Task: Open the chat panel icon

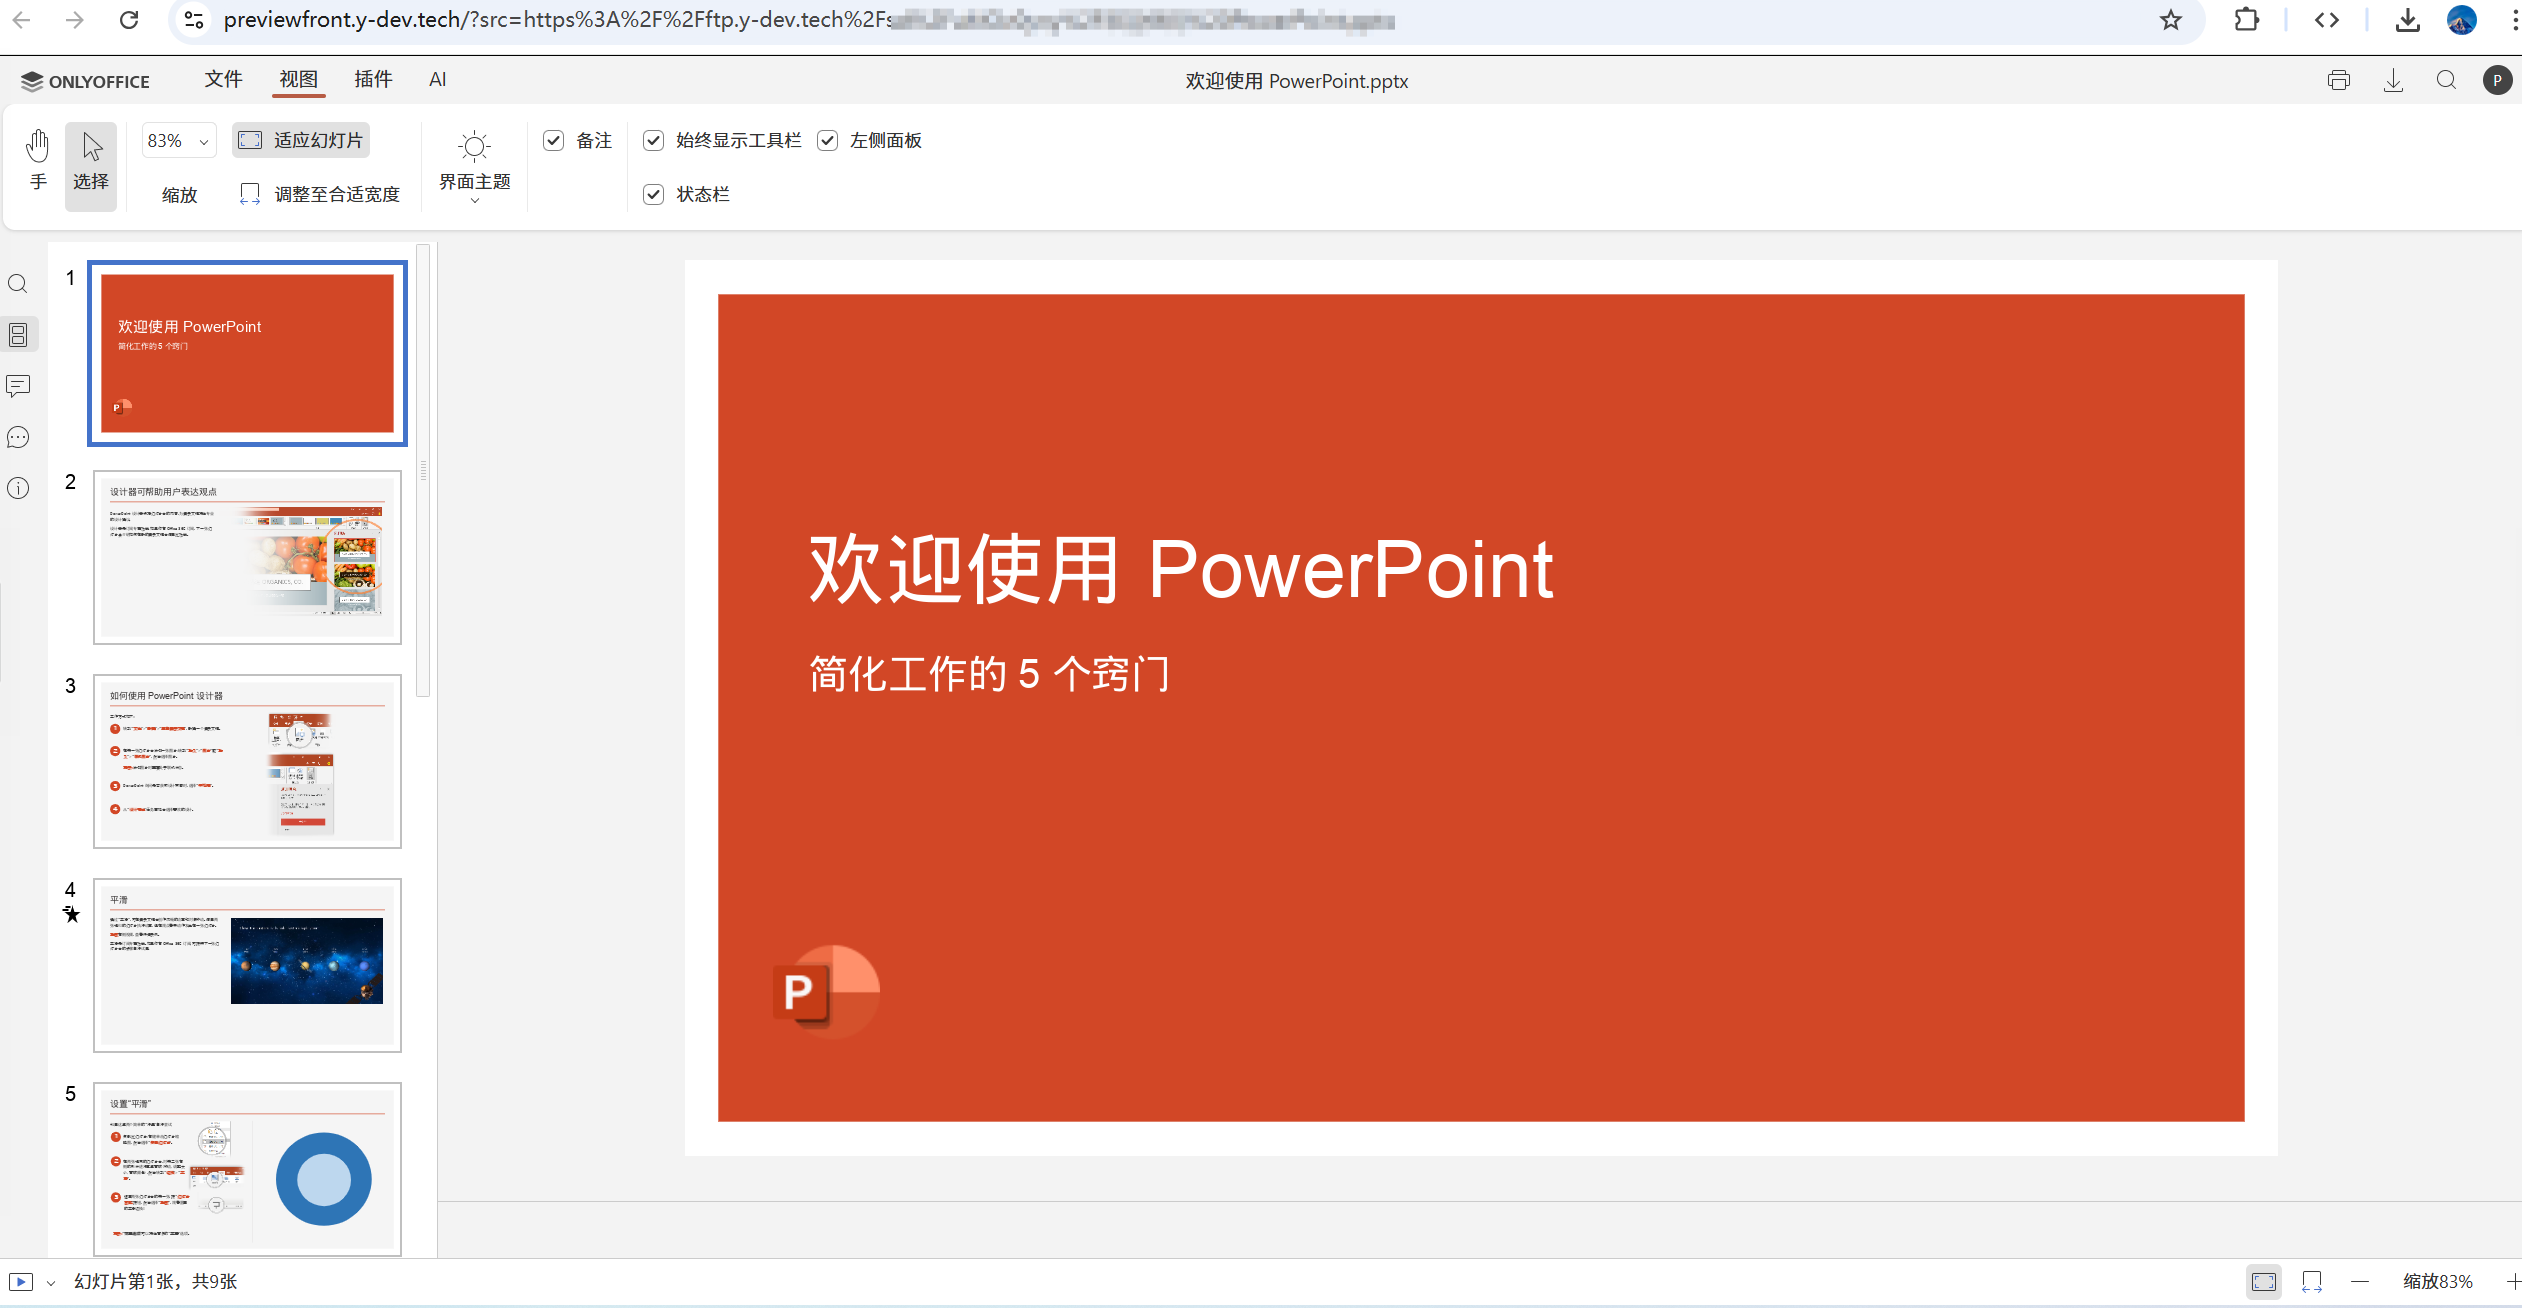Action: click(x=18, y=437)
